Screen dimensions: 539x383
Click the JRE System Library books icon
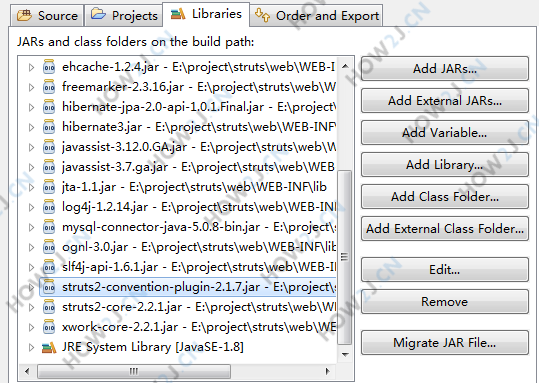[49, 347]
